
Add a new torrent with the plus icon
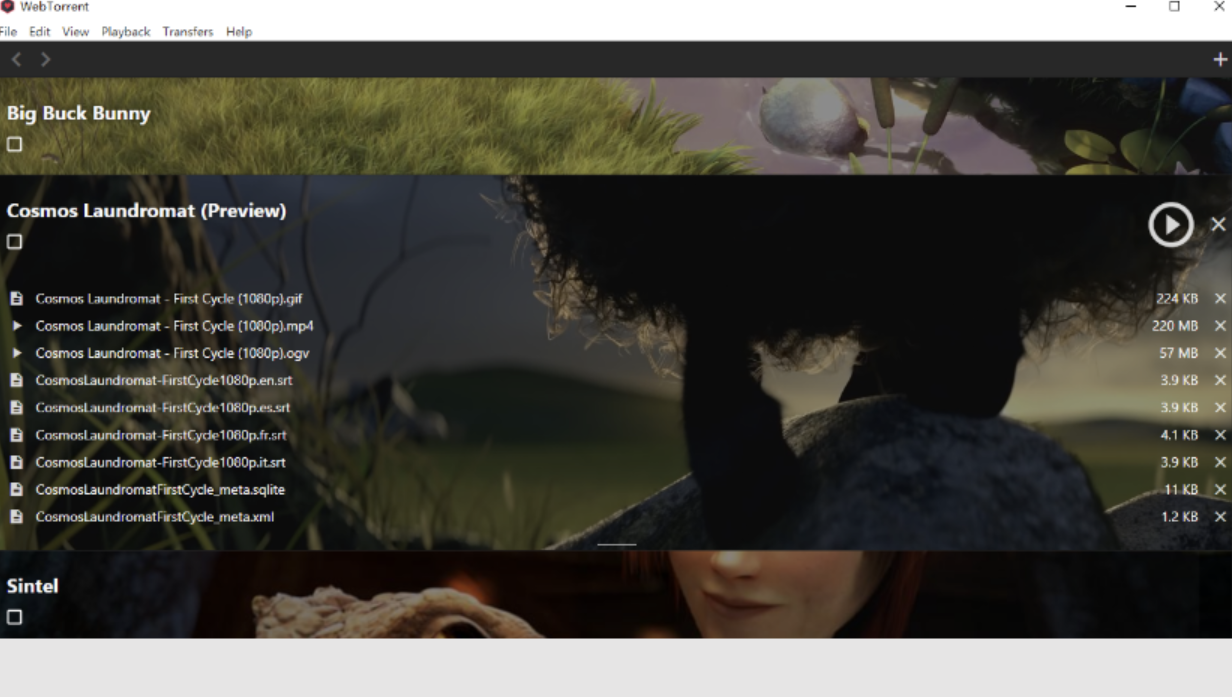1221,60
